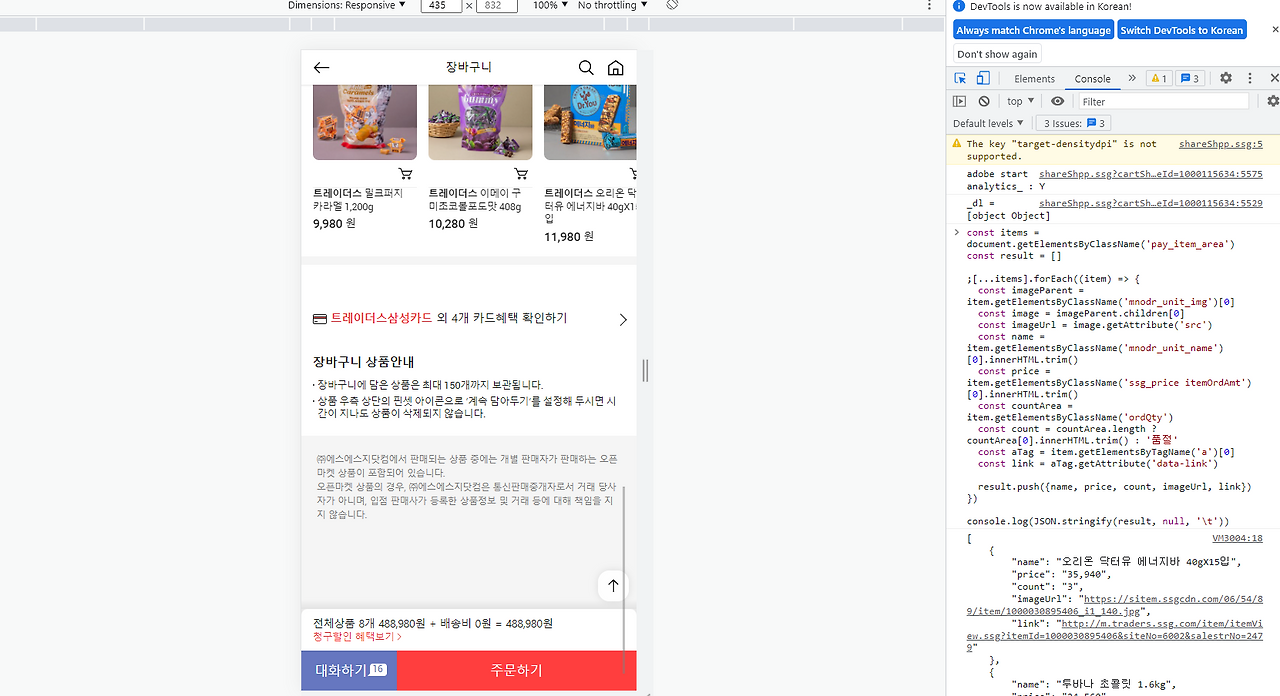This screenshot has height=696, width=1280.
Task: Toggle the device toolbar icon
Action: pyautogui.click(x=981, y=78)
